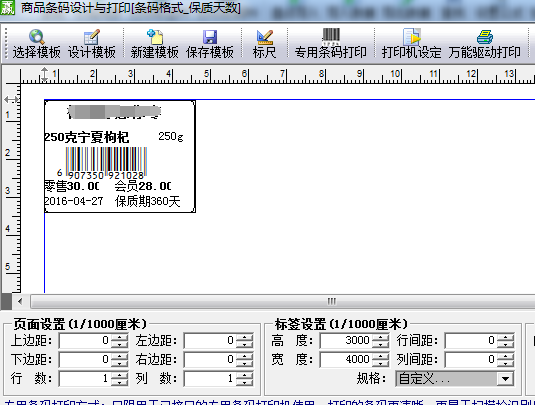The width and height of the screenshot is (535, 405).
Task: Toggle the 标尺 ruler tool
Action: 264,44
